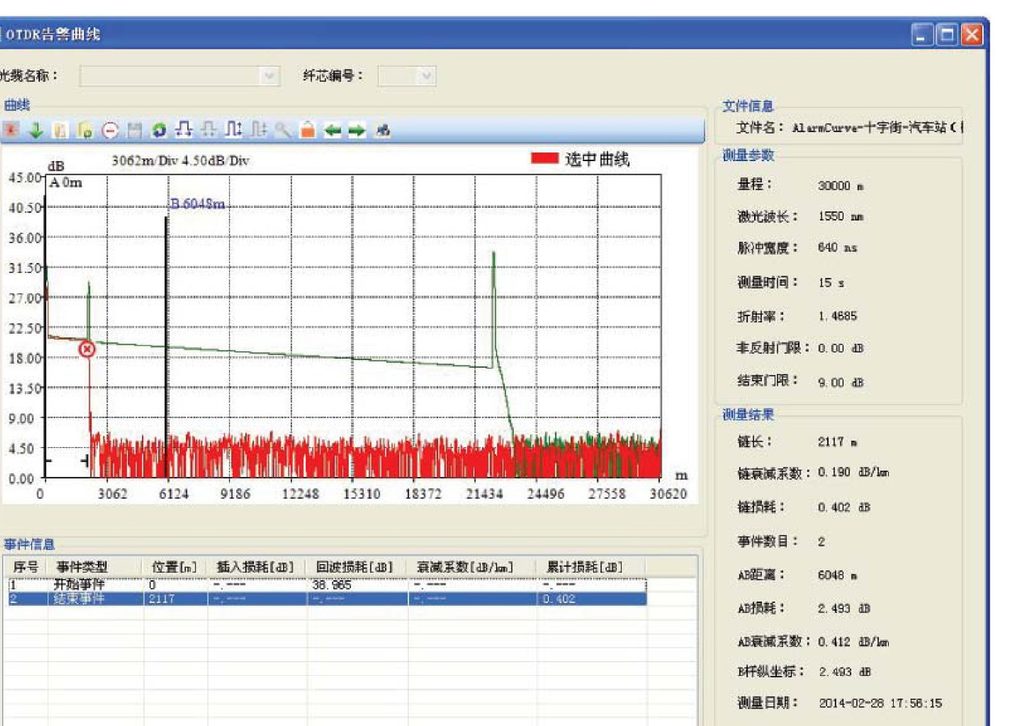Click the measurement date 2014-02-28 17:58:15
The width and height of the screenshot is (1024, 726).
[880, 703]
